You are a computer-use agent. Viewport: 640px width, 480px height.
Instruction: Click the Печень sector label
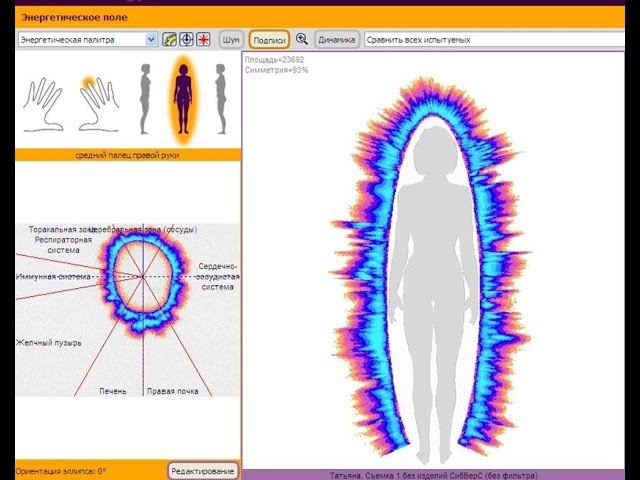(113, 391)
